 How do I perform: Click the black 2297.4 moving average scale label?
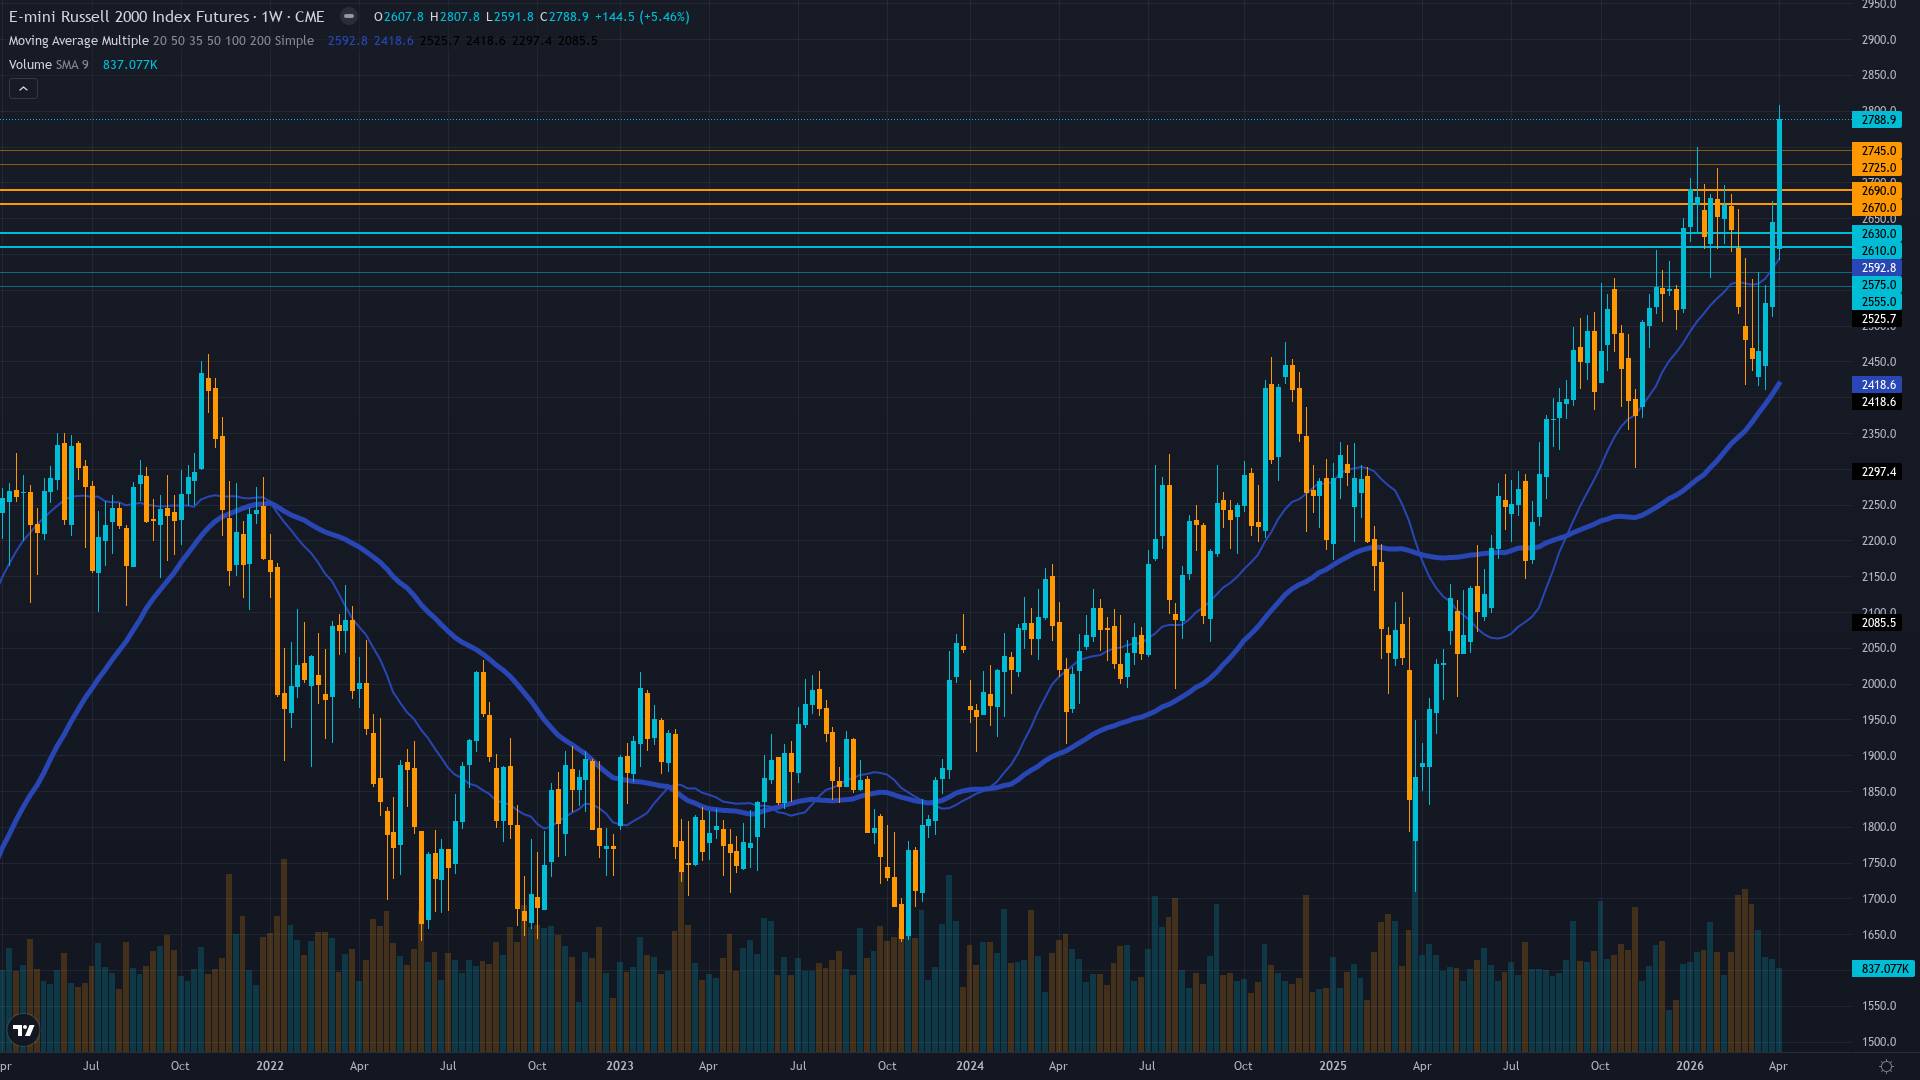[x=1877, y=472]
